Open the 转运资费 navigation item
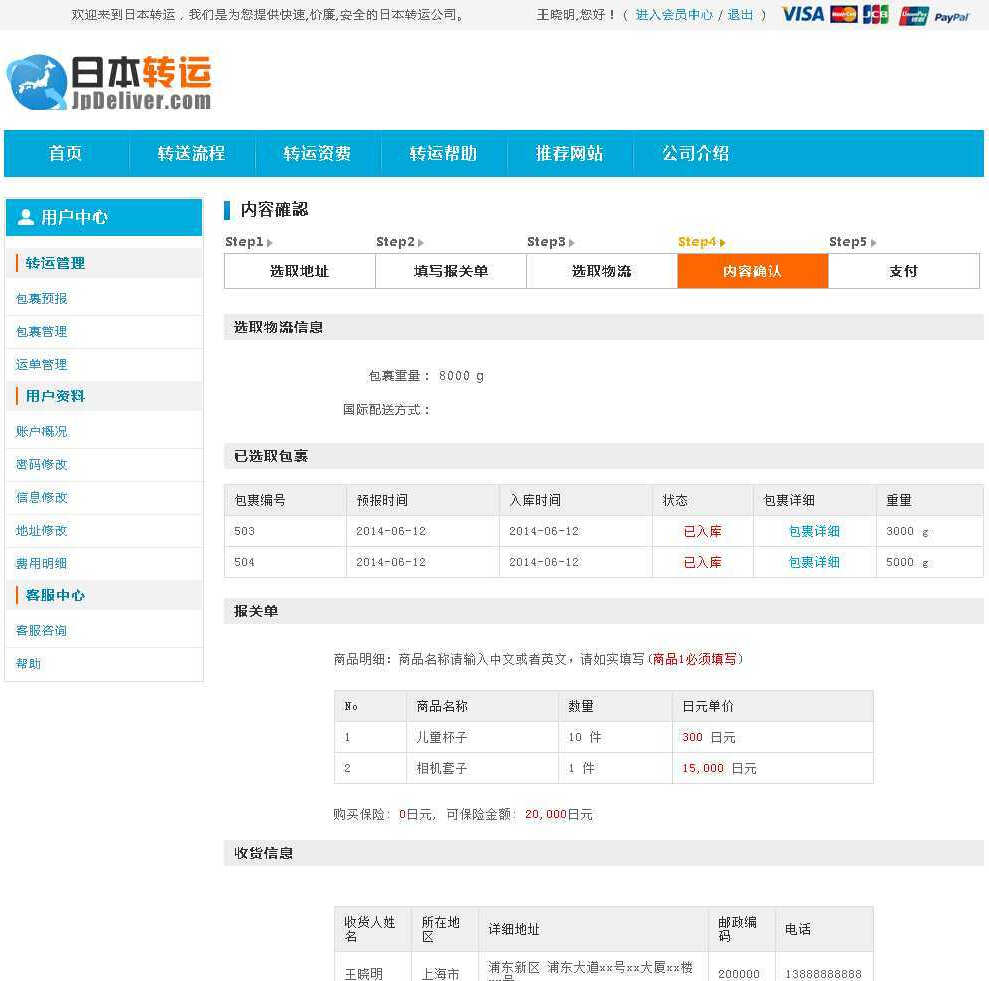The width and height of the screenshot is (989, 981). click(x=317, y=153)
